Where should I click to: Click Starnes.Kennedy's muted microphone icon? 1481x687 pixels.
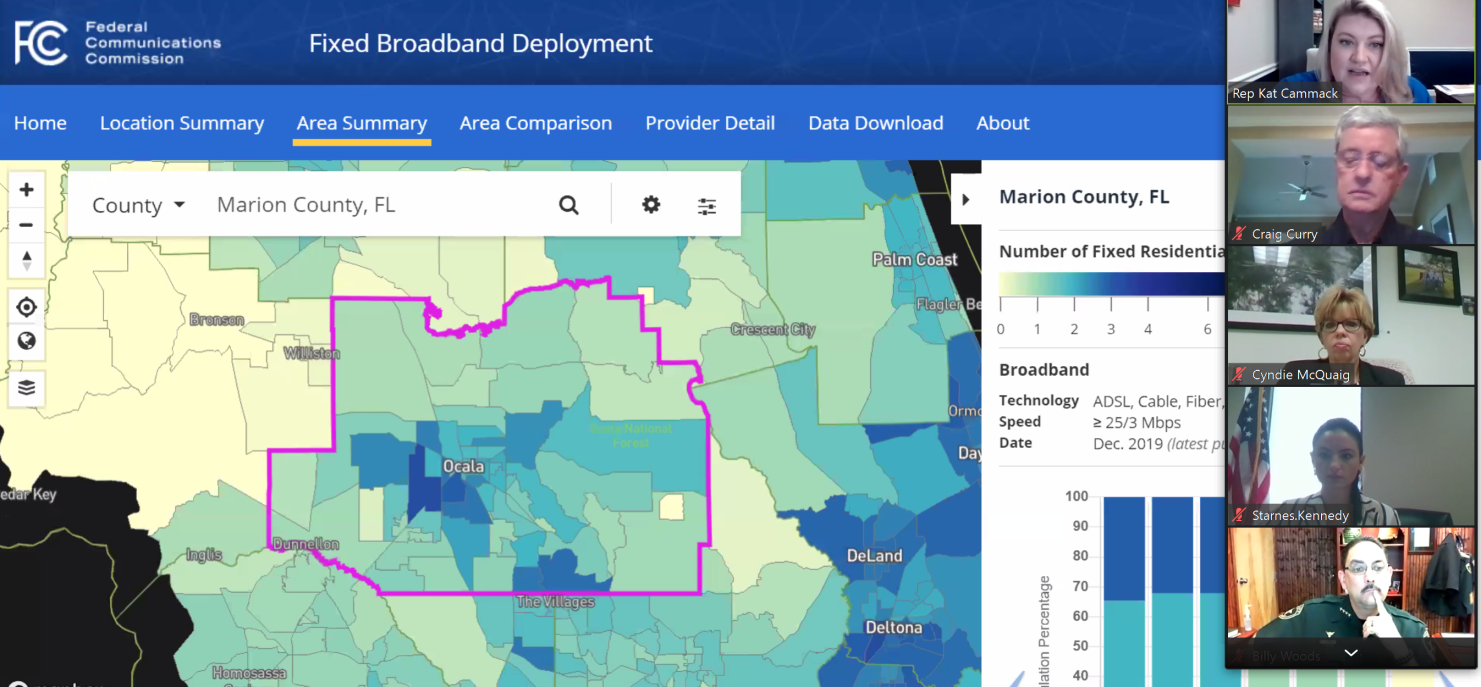coord(1239,516)
